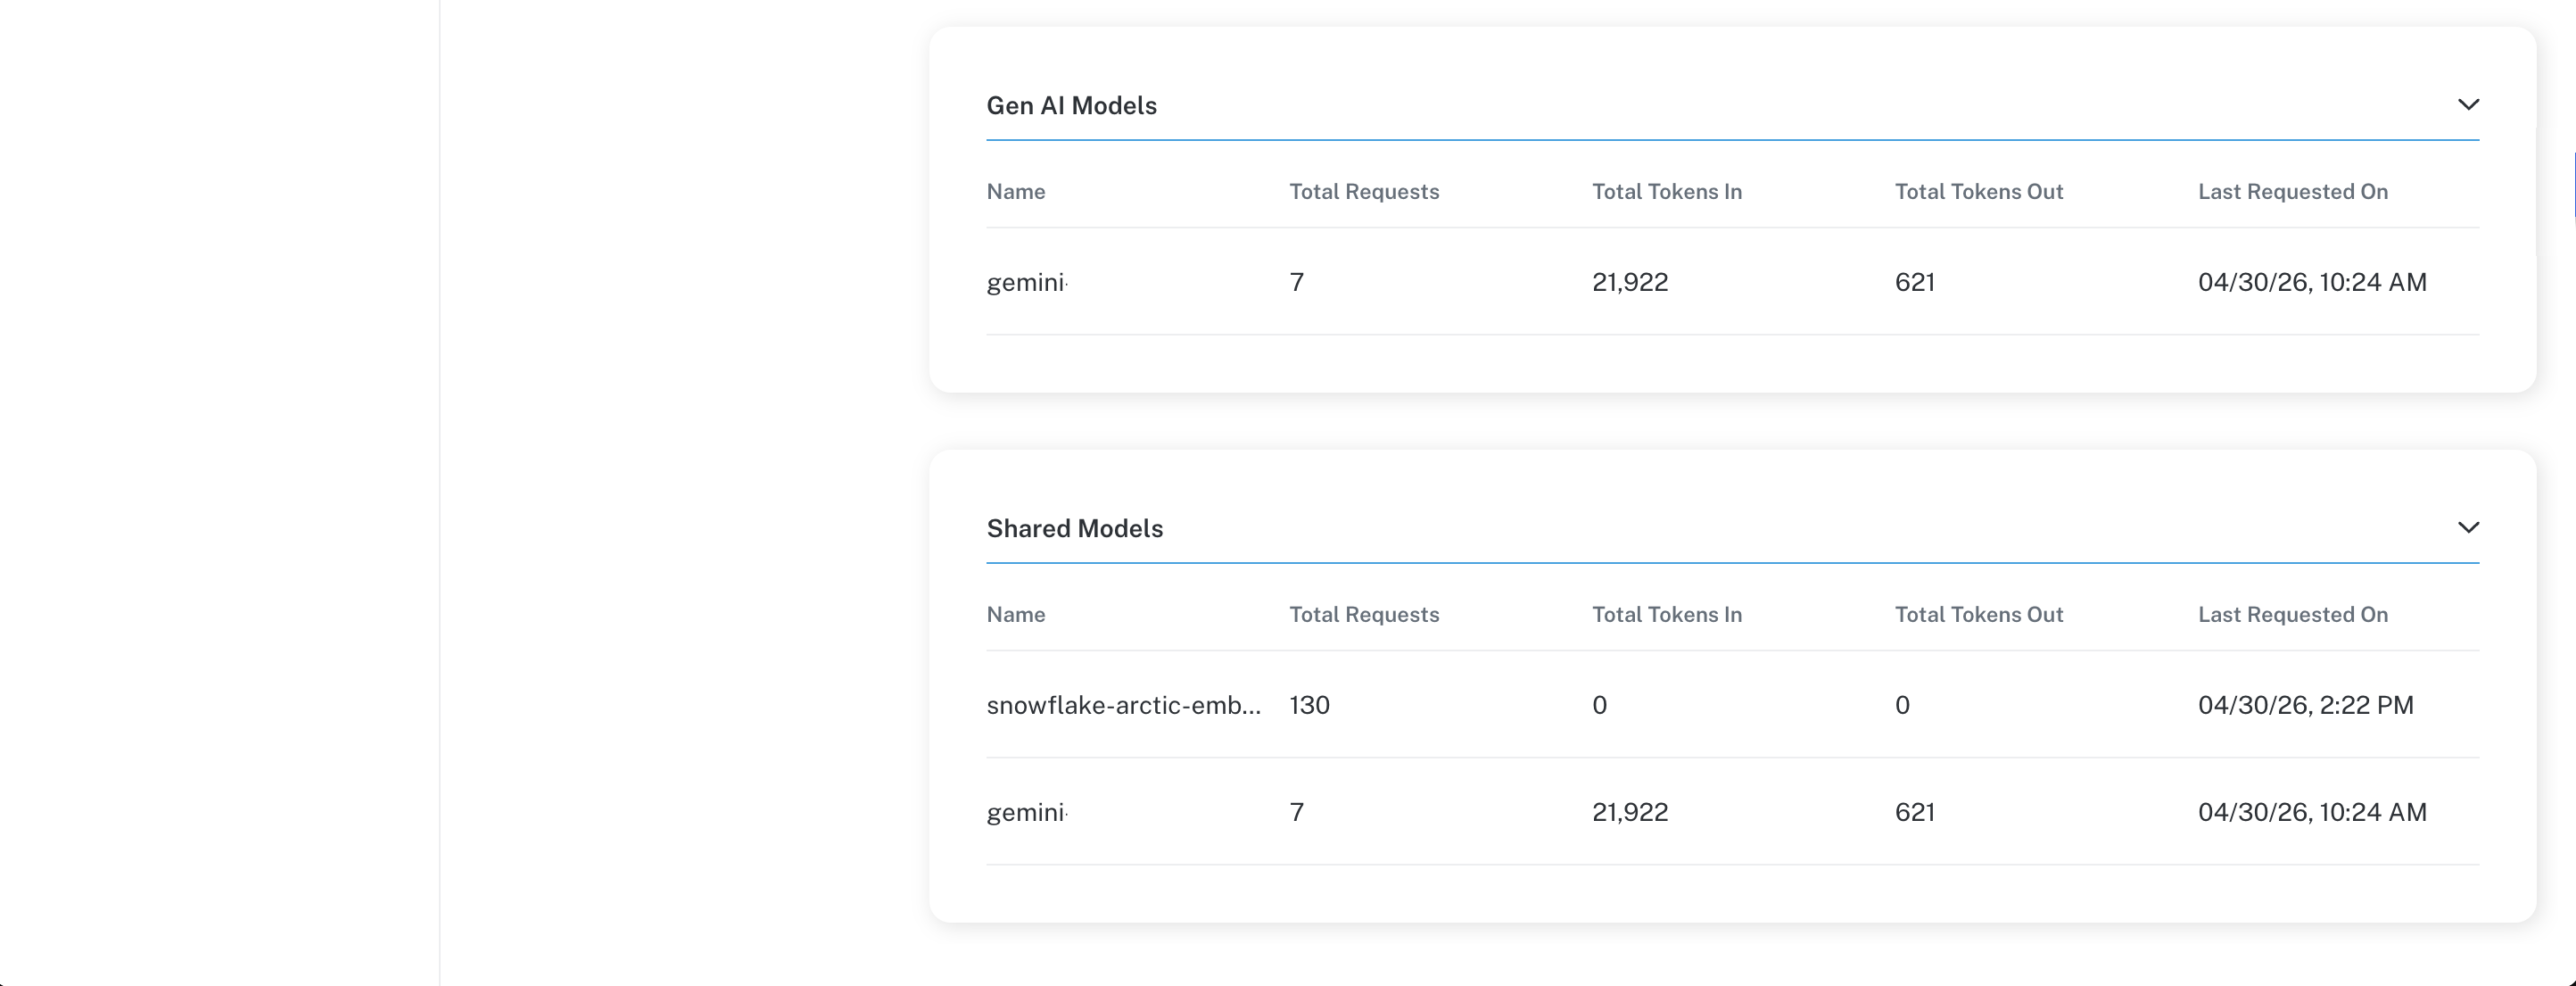Viewport: 2576px width, 986px height.
Task: Click 10:24 AM date in Shared Models gemini row
Action: tap(2312, 812)
